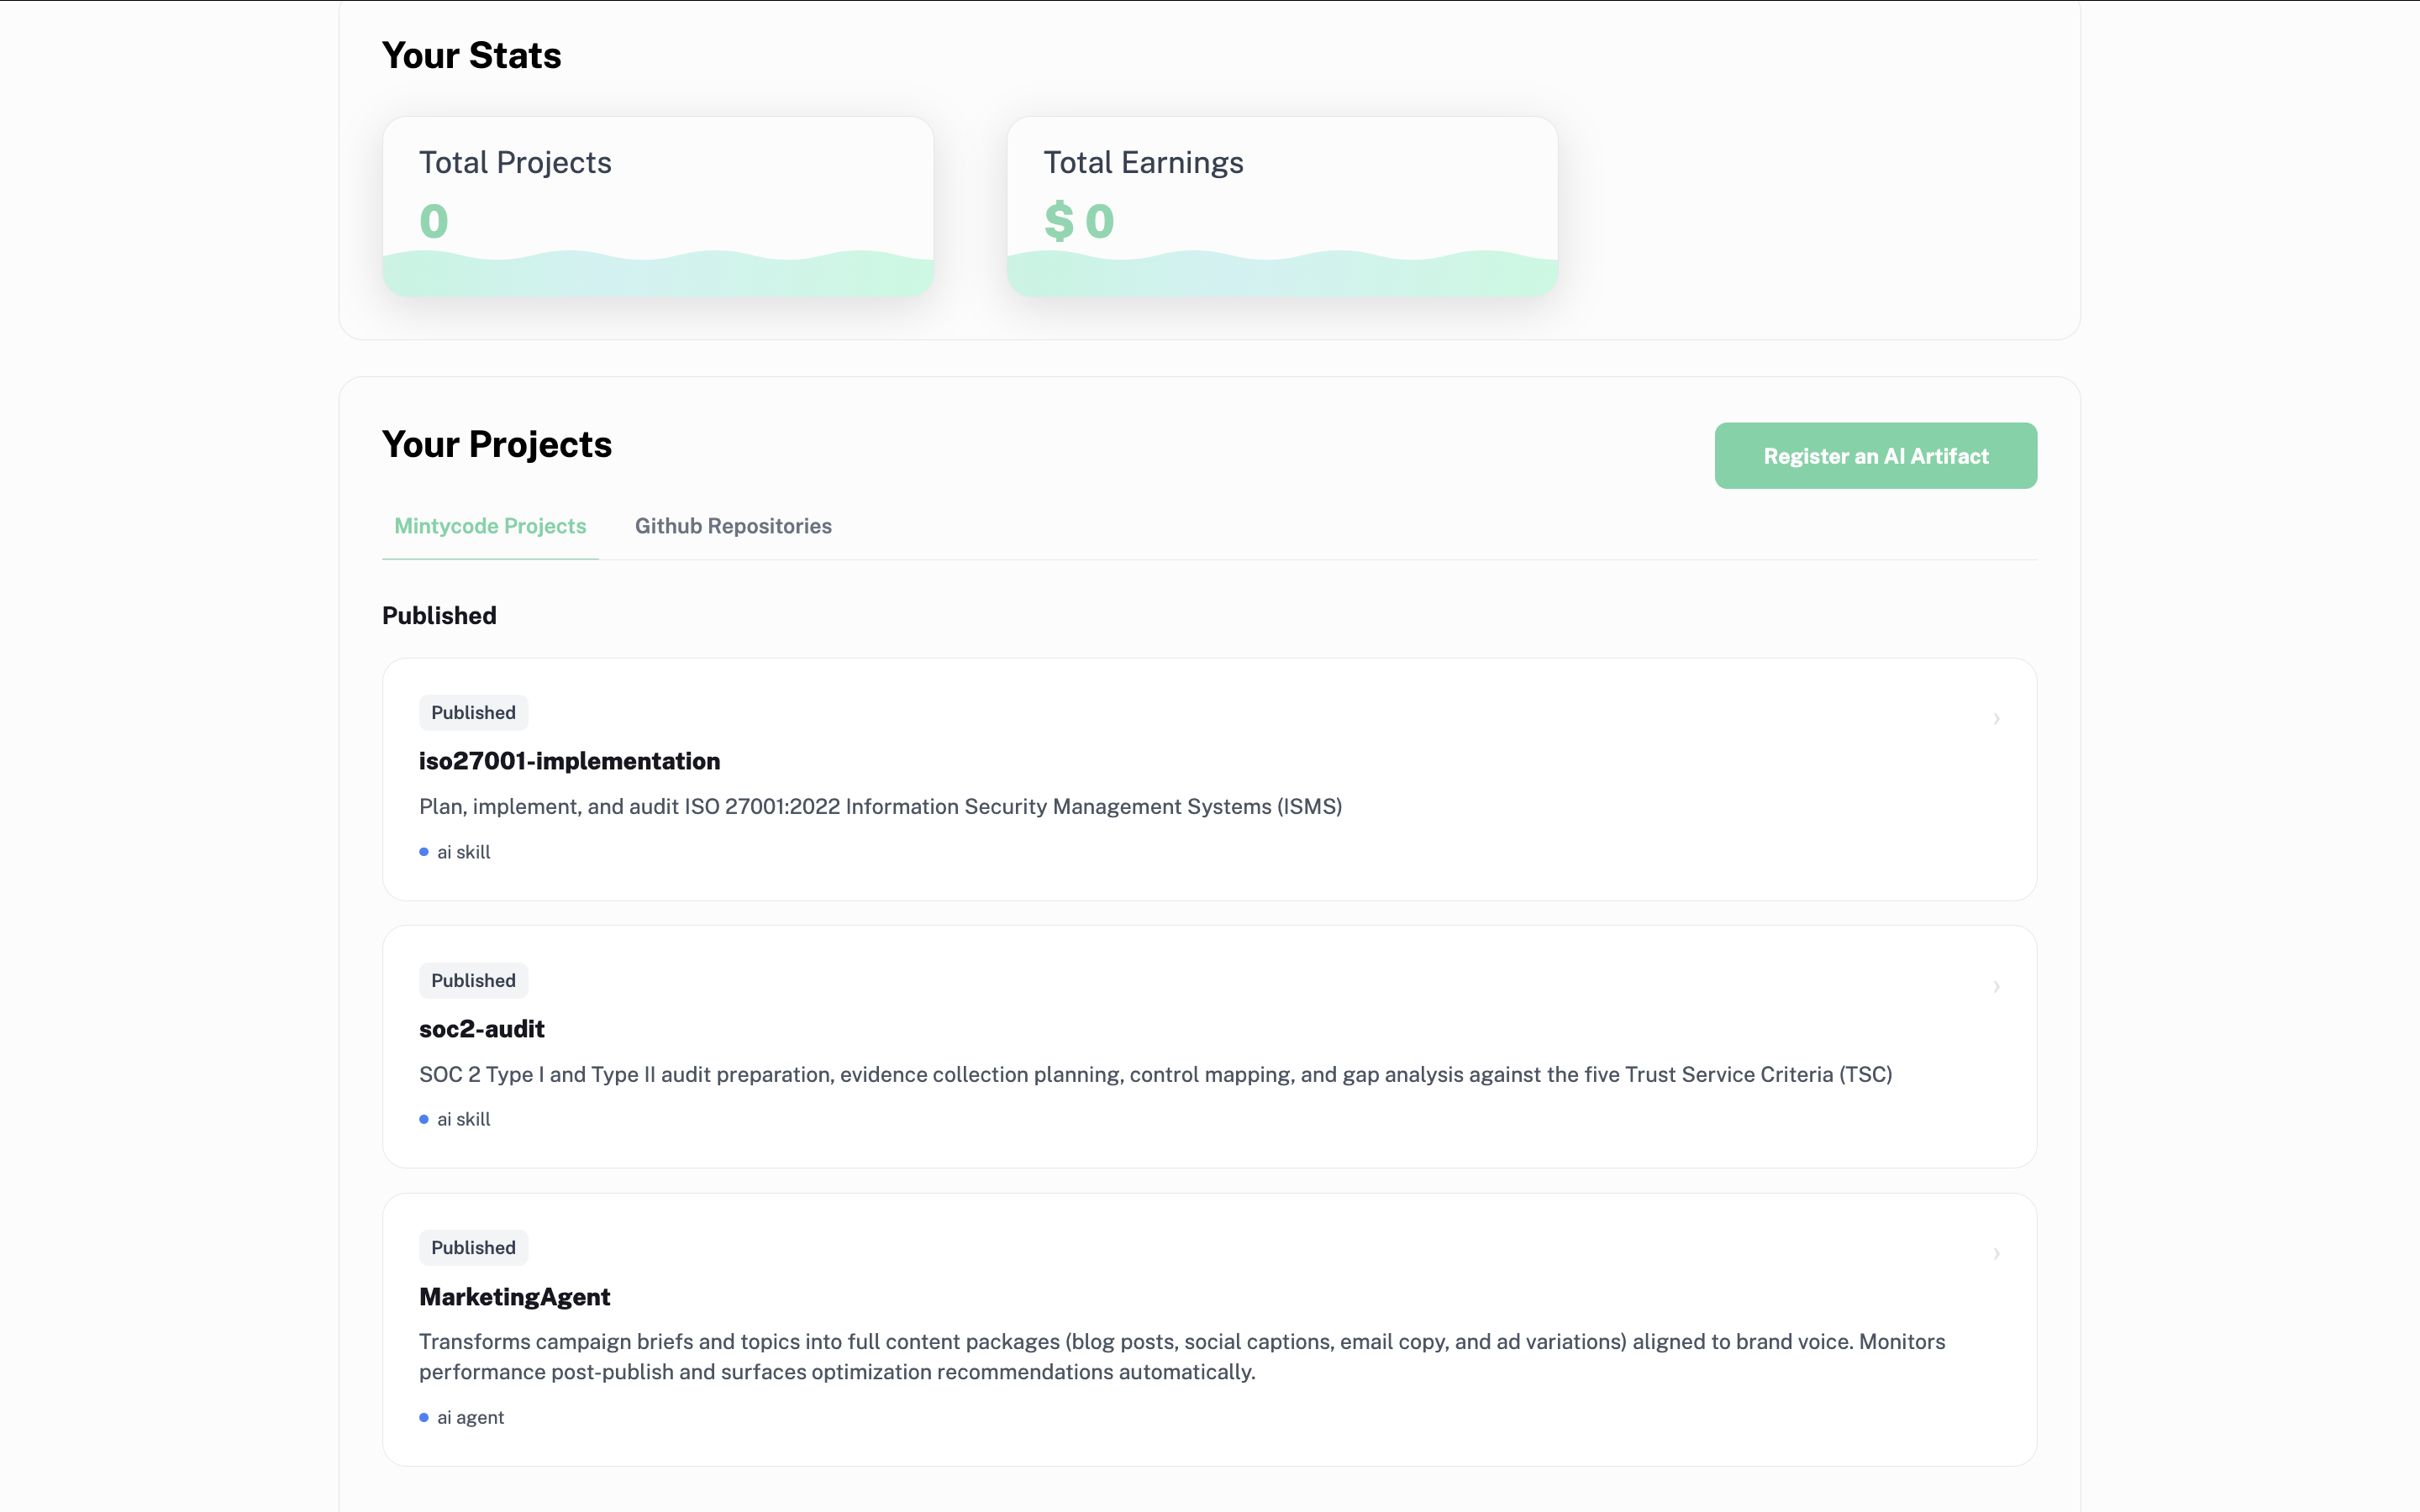Click ai skill tag under soc2-audit
Viewport: 2420px width, 1512px height.
click(x=463, y=1120)
